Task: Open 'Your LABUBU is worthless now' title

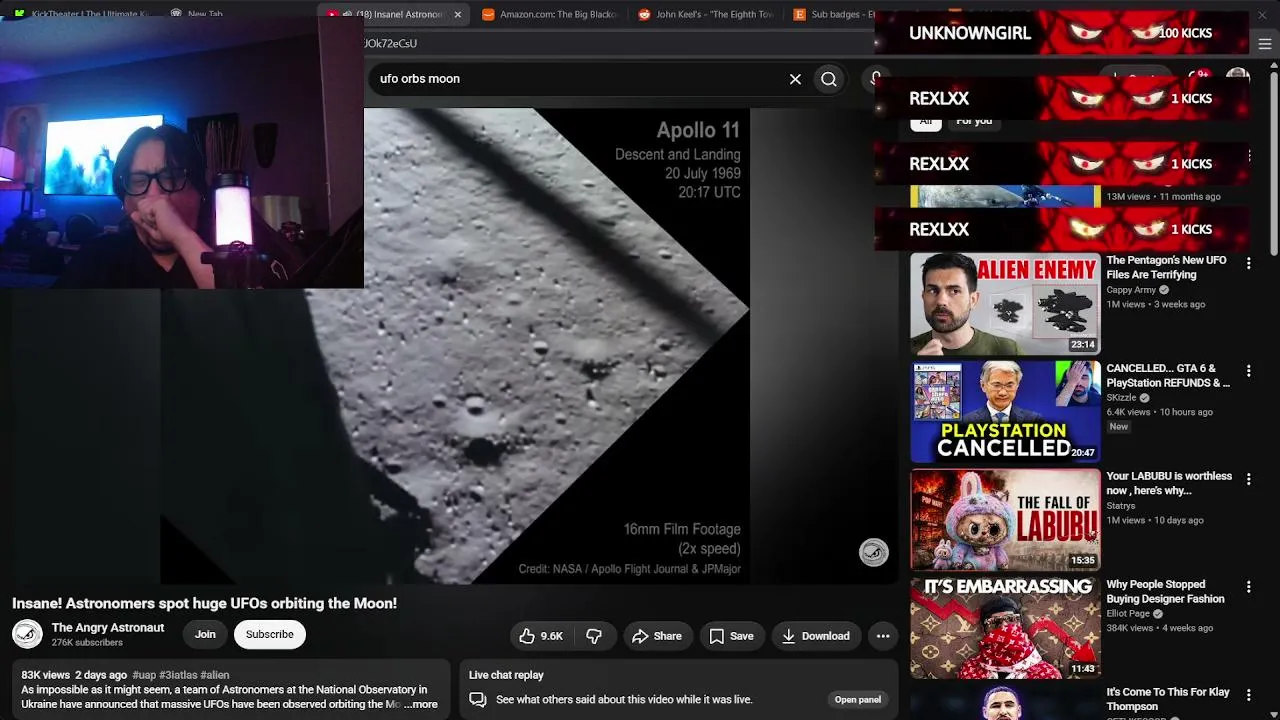Action: click(x=1169, y=483)
